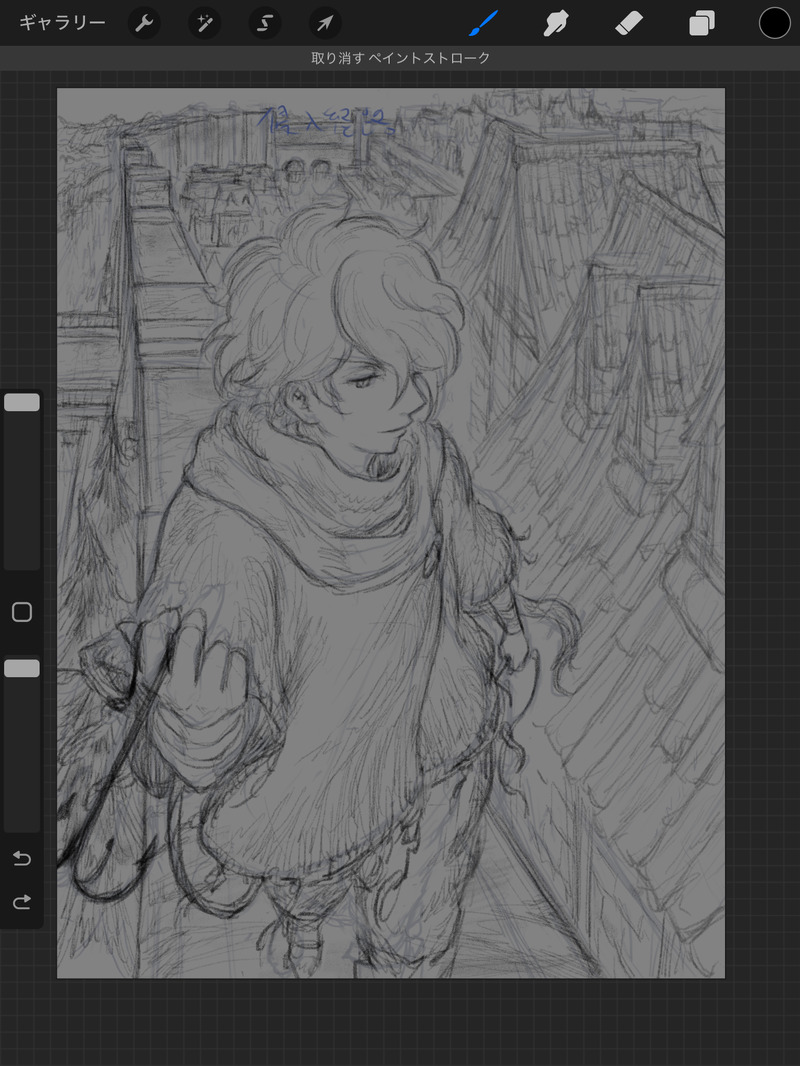The width and height of the screenshot is (800, 1066).
Task: Activate the Transform arrow tool
Action: (x=325, y=24)
